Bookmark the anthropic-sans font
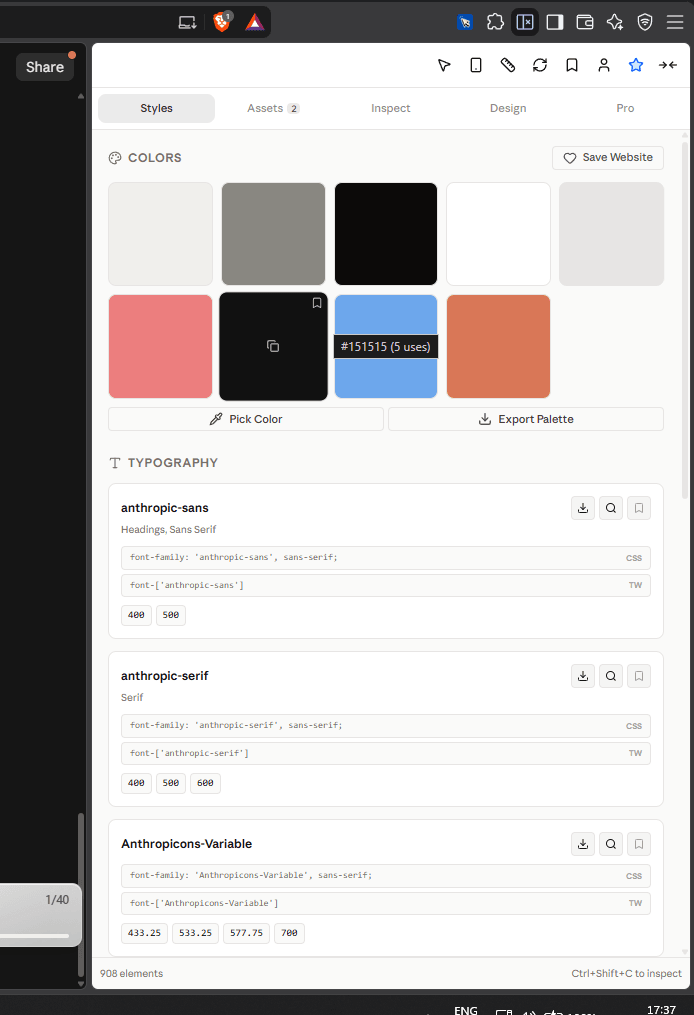This screenshot has width=694, height=1015. [x=638, y=508]
